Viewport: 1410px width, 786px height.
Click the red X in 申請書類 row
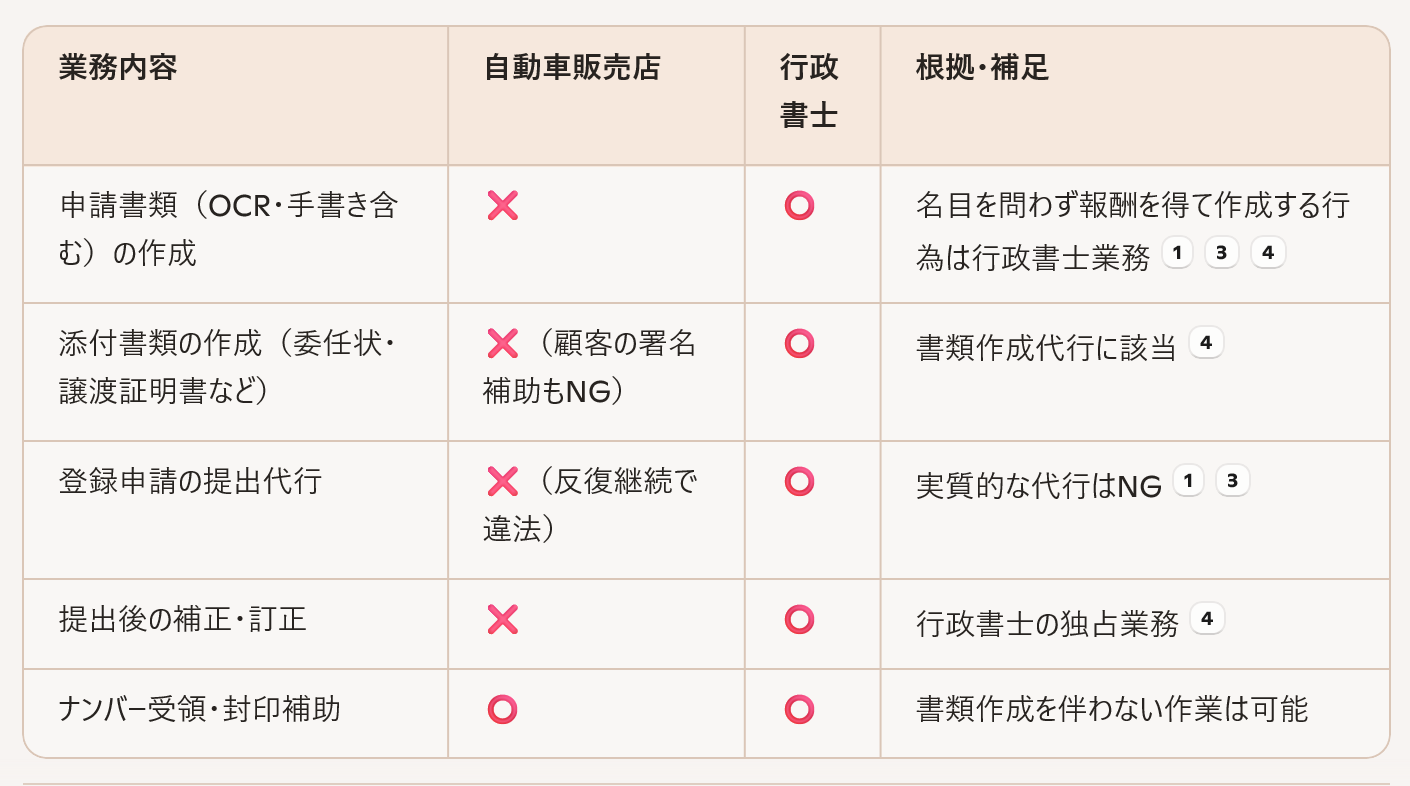tap(502, 206)
